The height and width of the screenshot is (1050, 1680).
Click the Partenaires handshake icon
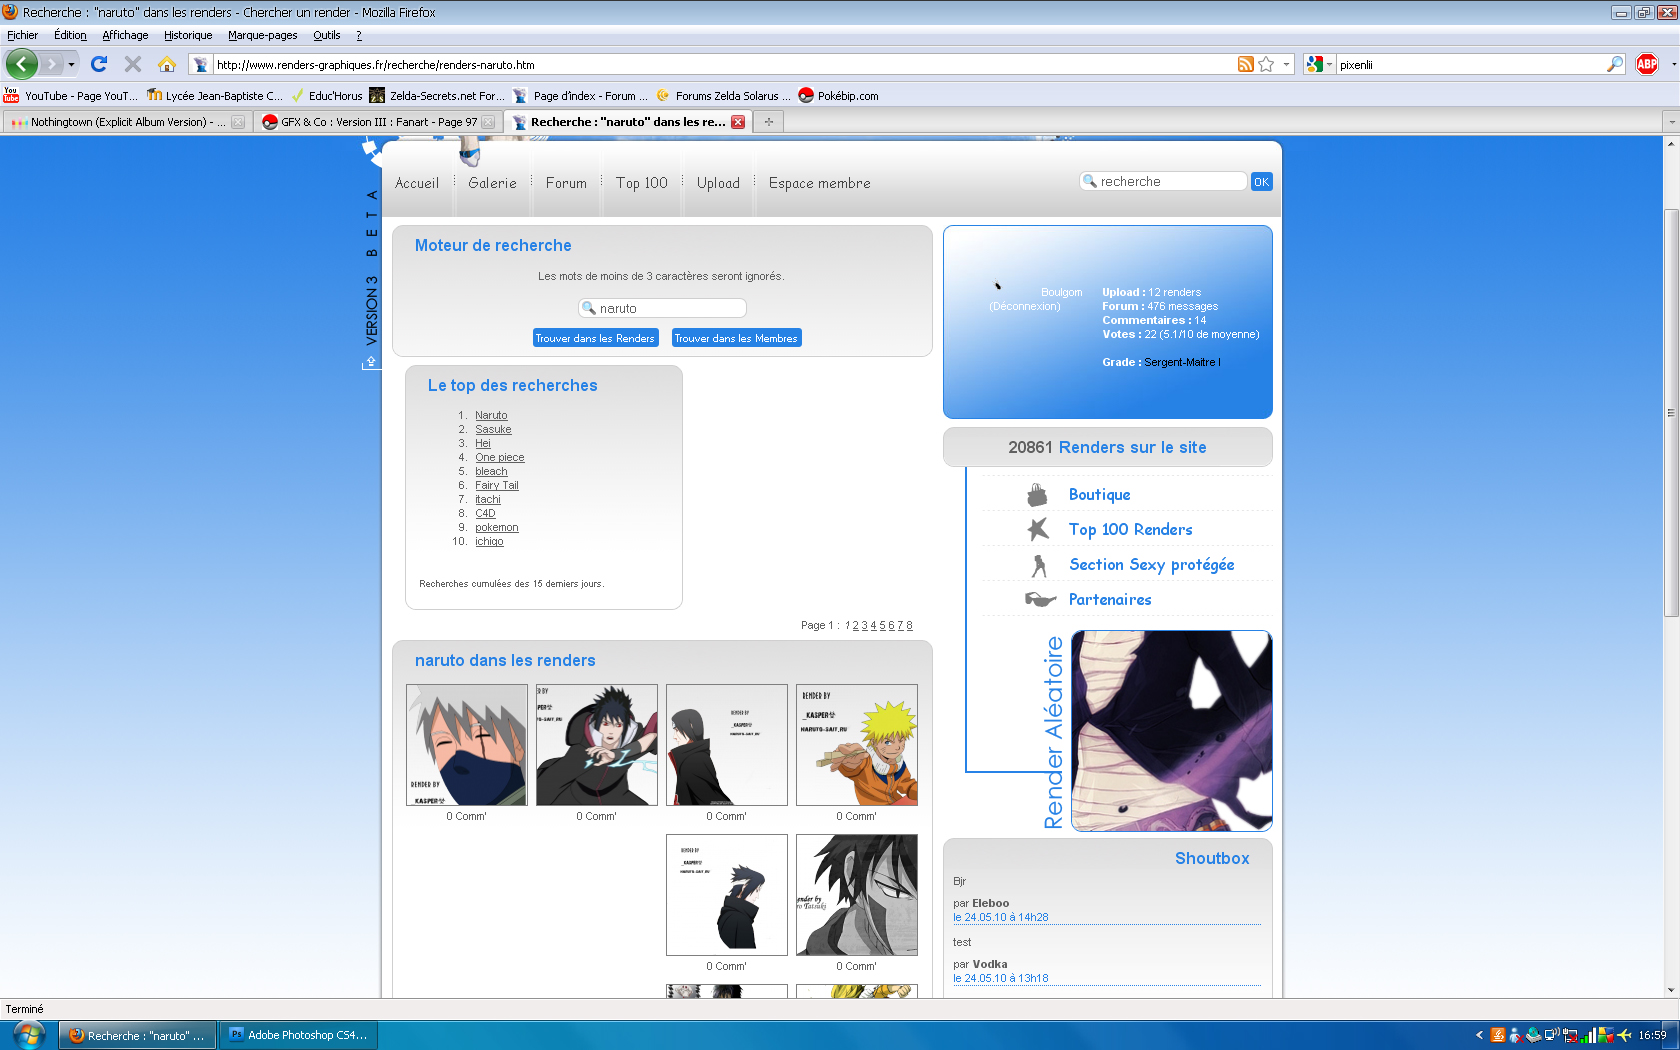click(1040, 599)
